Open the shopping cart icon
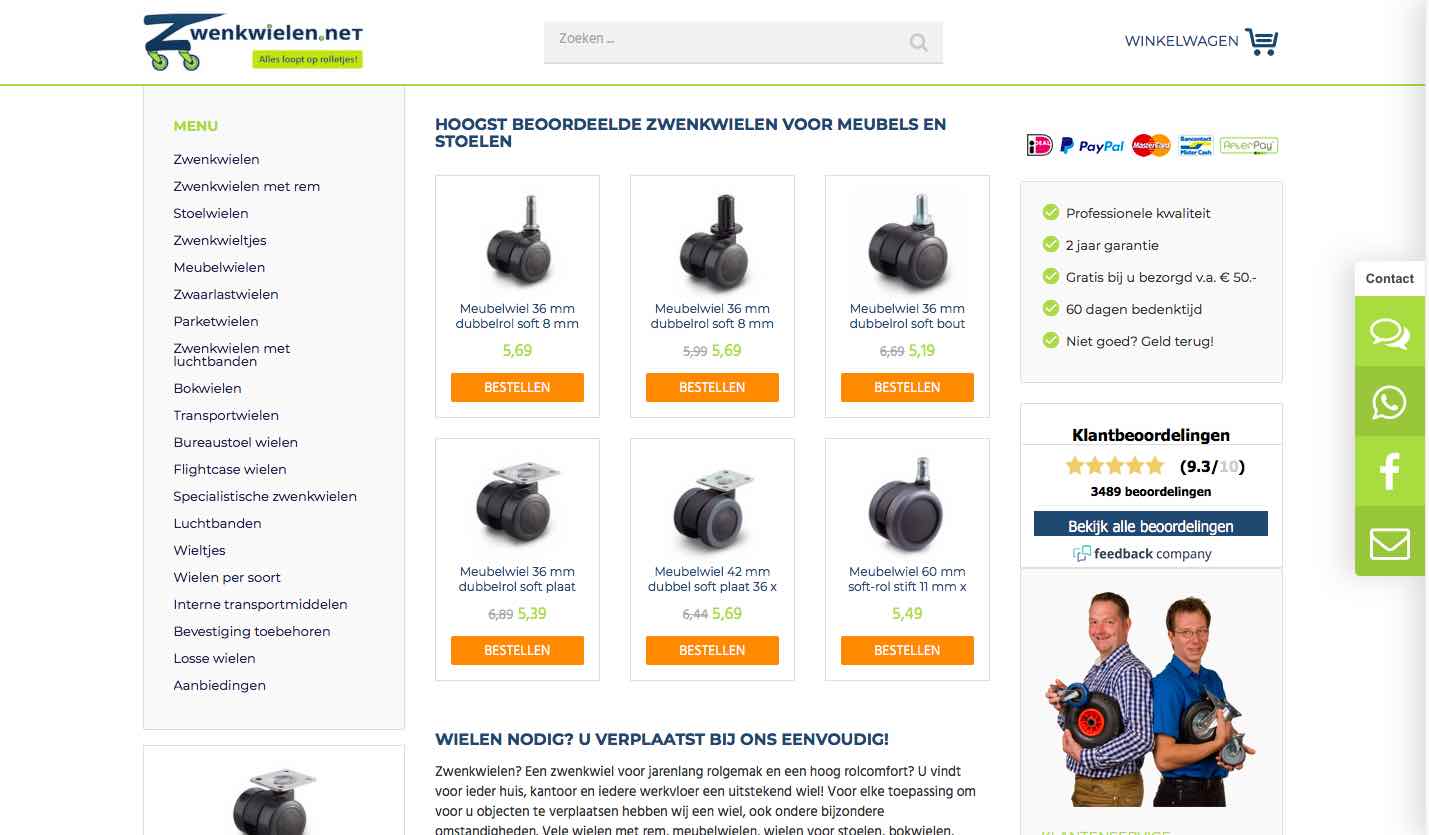 [x=1262, y=42]
